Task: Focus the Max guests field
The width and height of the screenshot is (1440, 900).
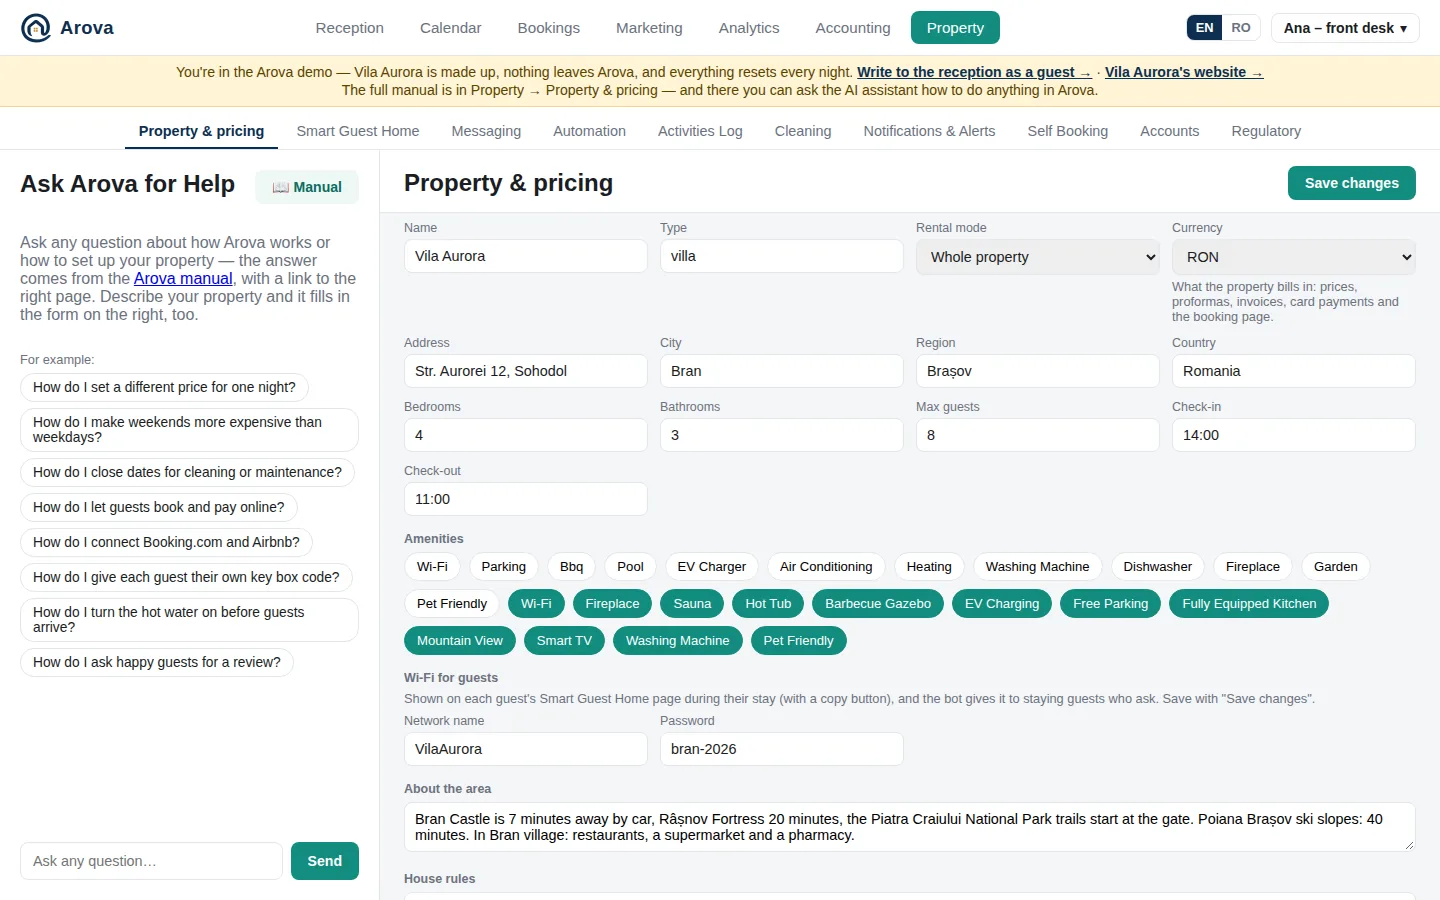Action: (1038, 435)
